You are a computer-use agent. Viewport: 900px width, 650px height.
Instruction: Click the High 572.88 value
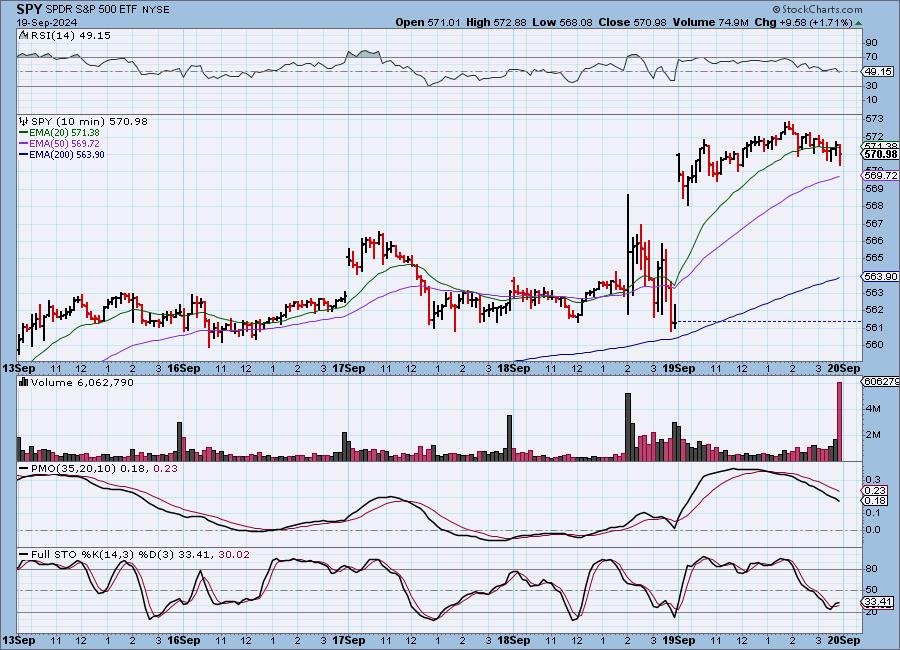coord(496,22)
